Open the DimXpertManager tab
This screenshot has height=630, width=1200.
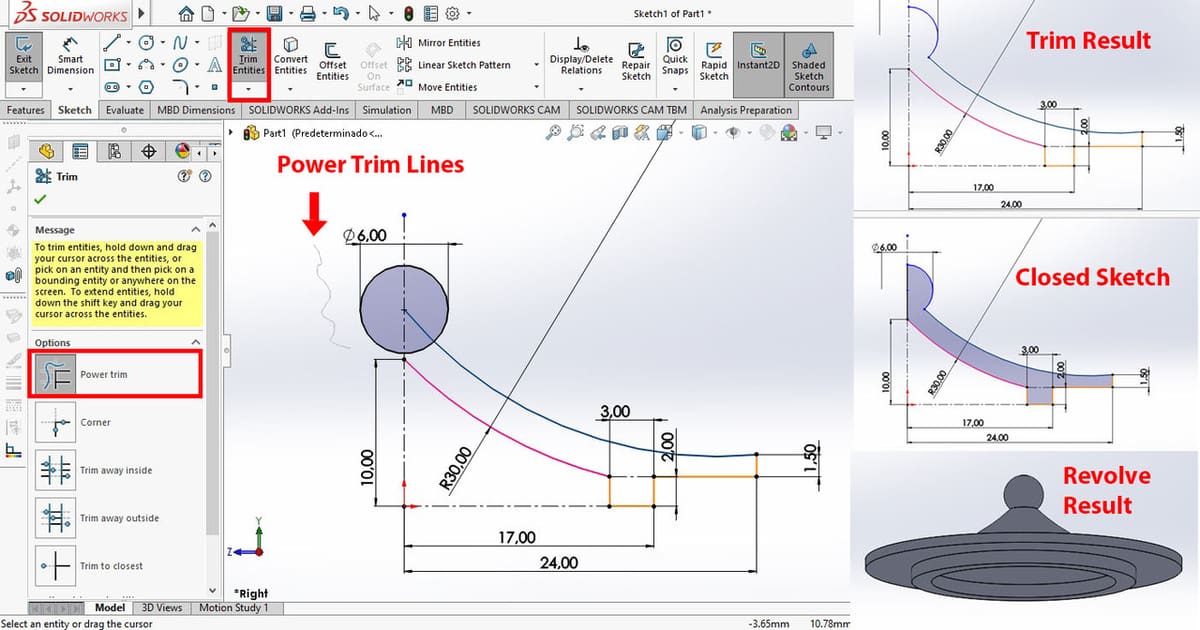[x=149, y=151]
